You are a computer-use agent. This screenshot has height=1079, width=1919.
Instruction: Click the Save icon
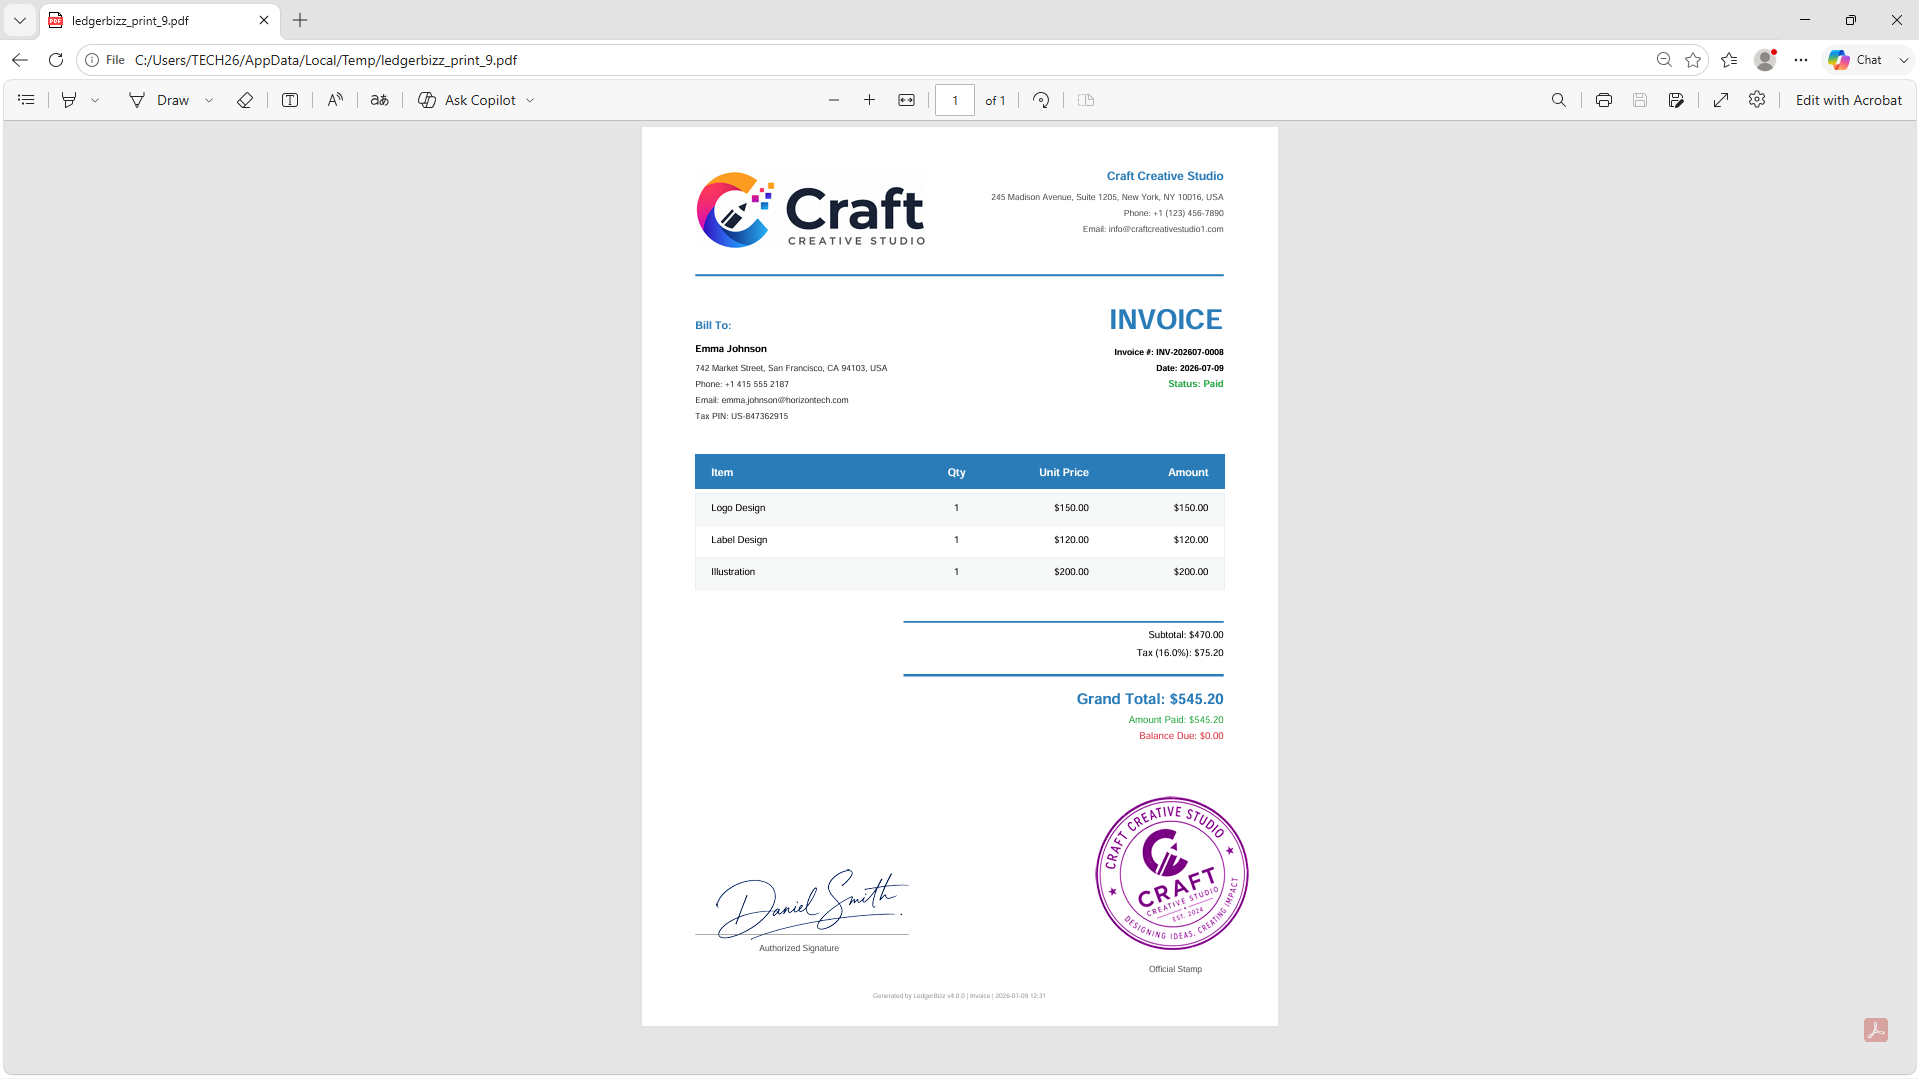[x=1640, y=100]
